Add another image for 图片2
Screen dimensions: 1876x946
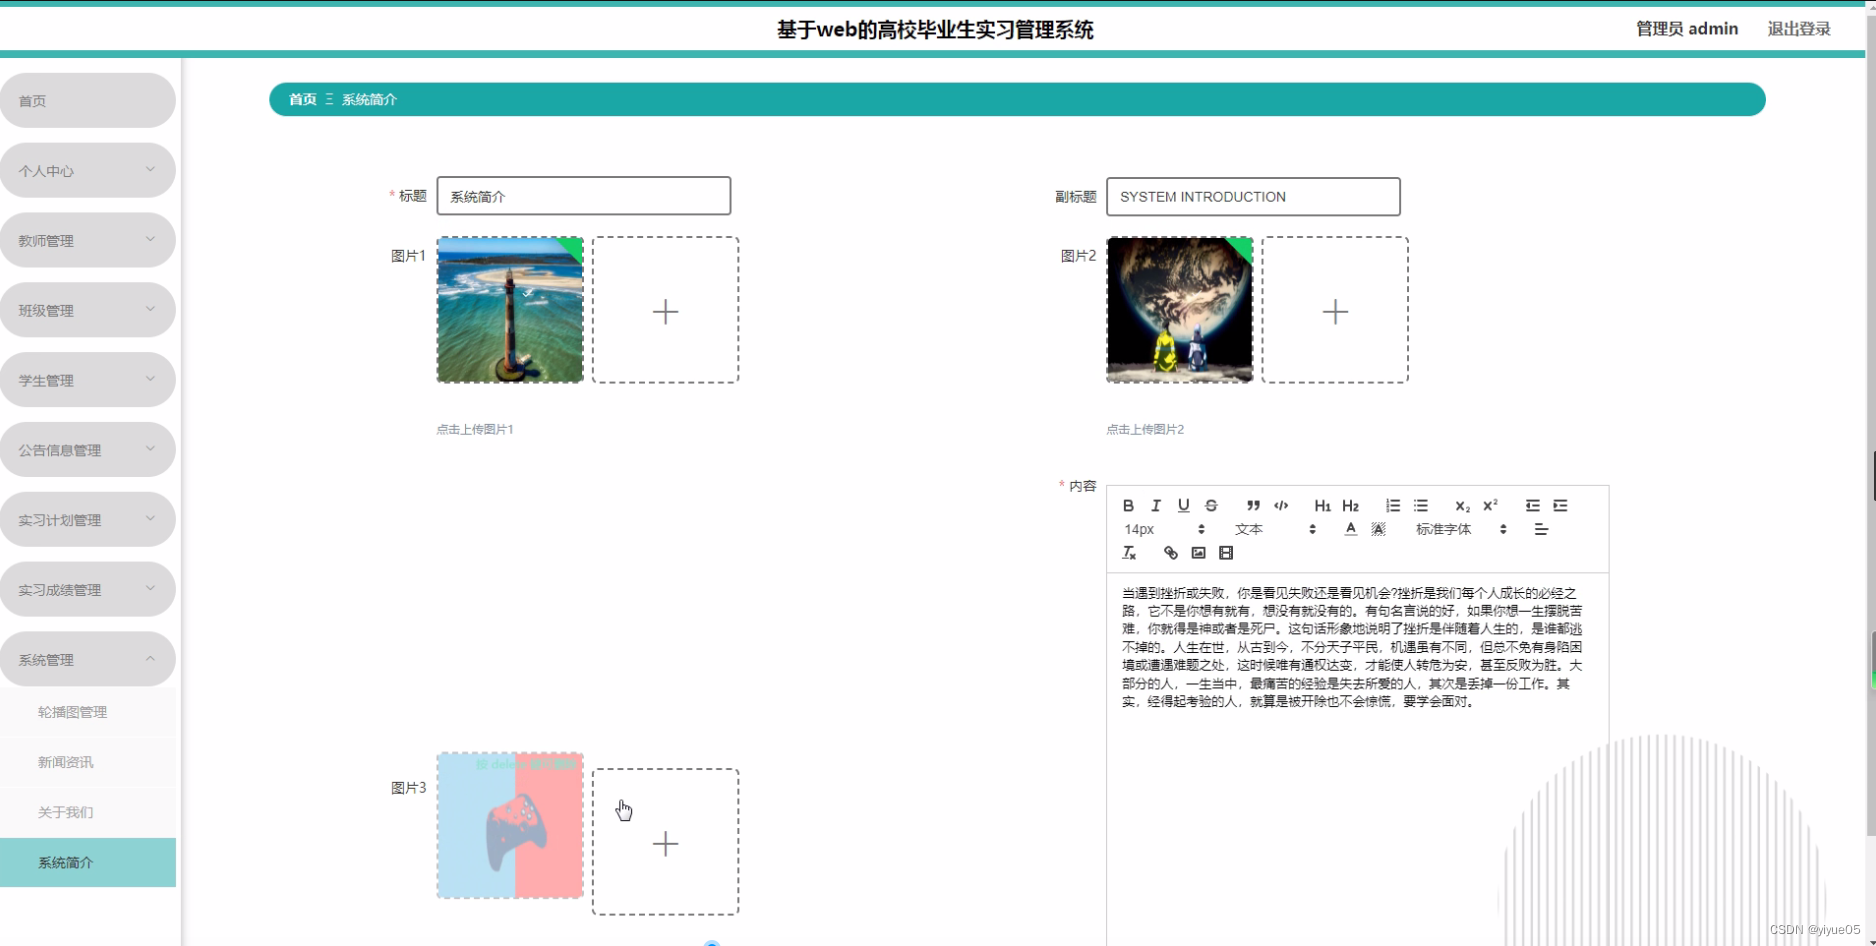[x=1335, y=310]
